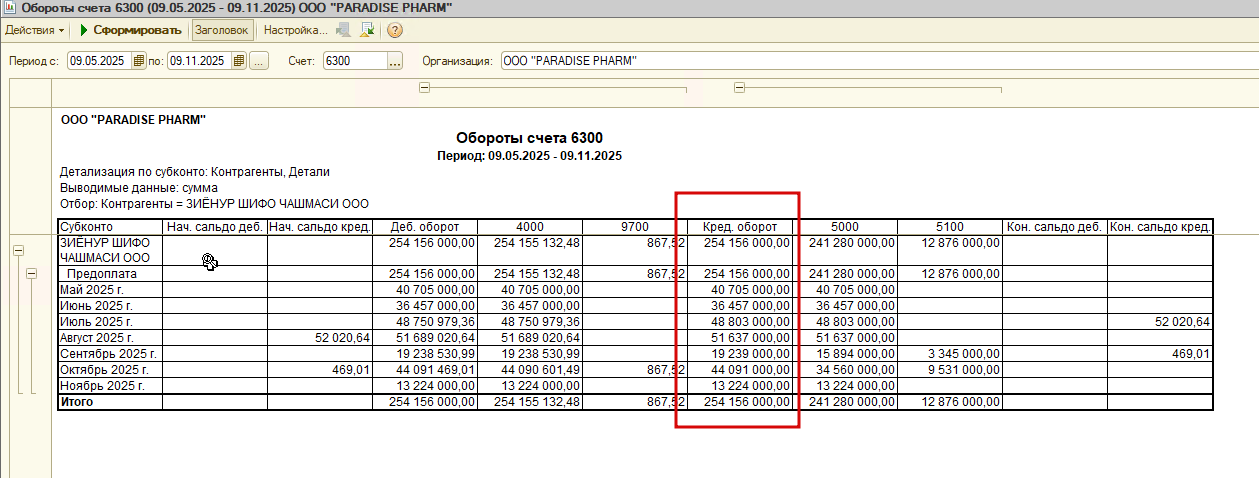Click the Октябрь 2025 г. row label
The height and width of the screenshot is (478, 1259).
103,369
